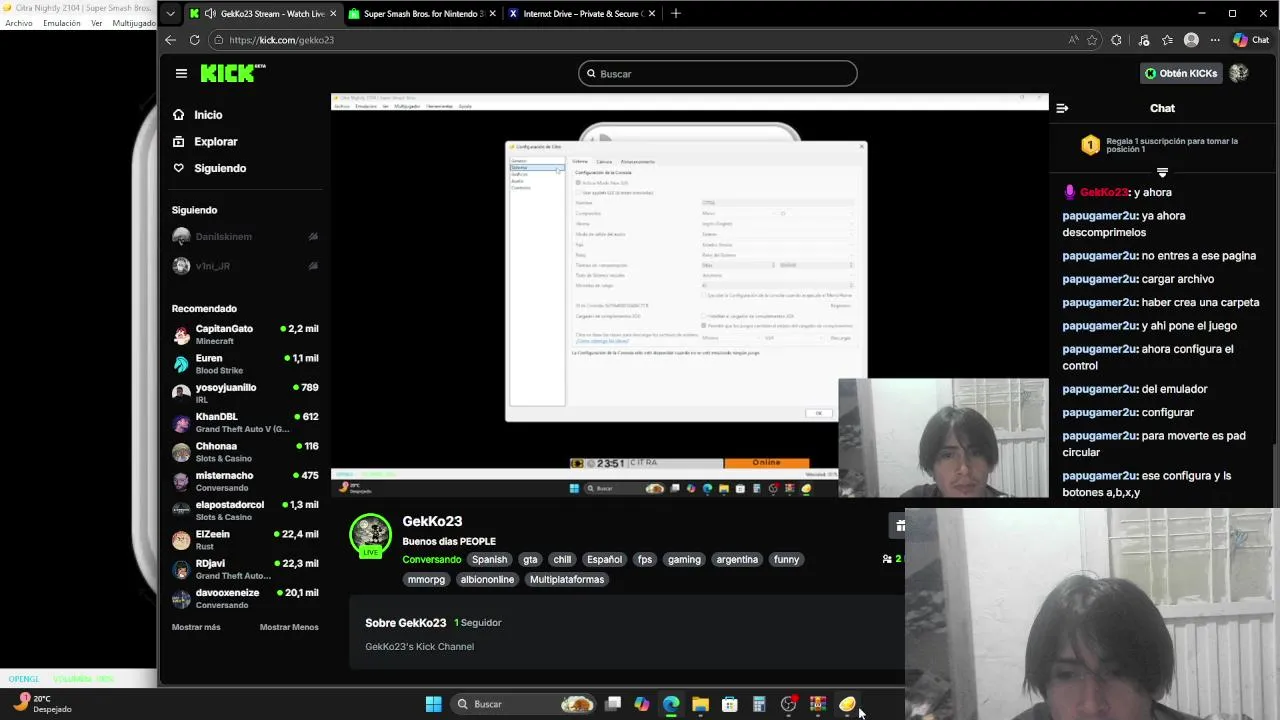Open the media control music icon

[x=1144, y=40]
